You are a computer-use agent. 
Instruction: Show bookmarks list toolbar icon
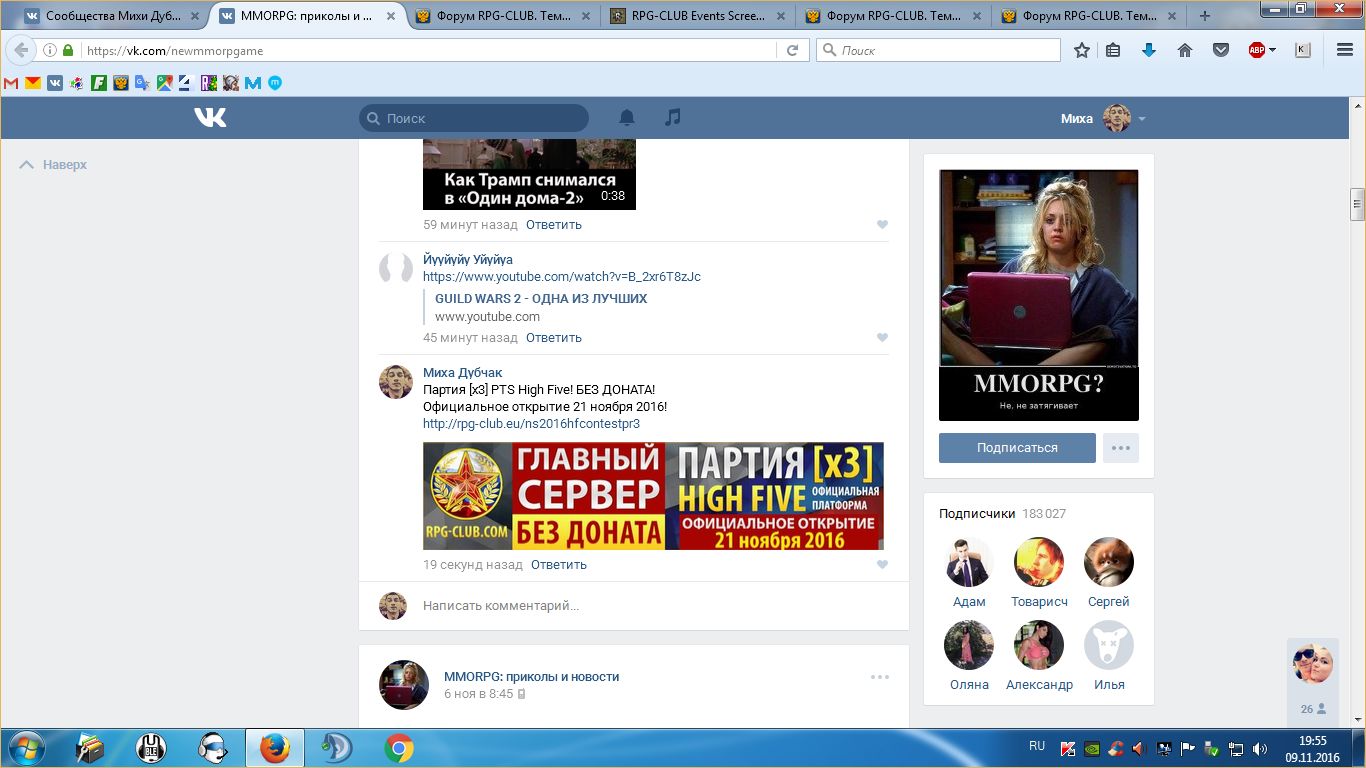pyautogui.click(x=1113, y=50)
